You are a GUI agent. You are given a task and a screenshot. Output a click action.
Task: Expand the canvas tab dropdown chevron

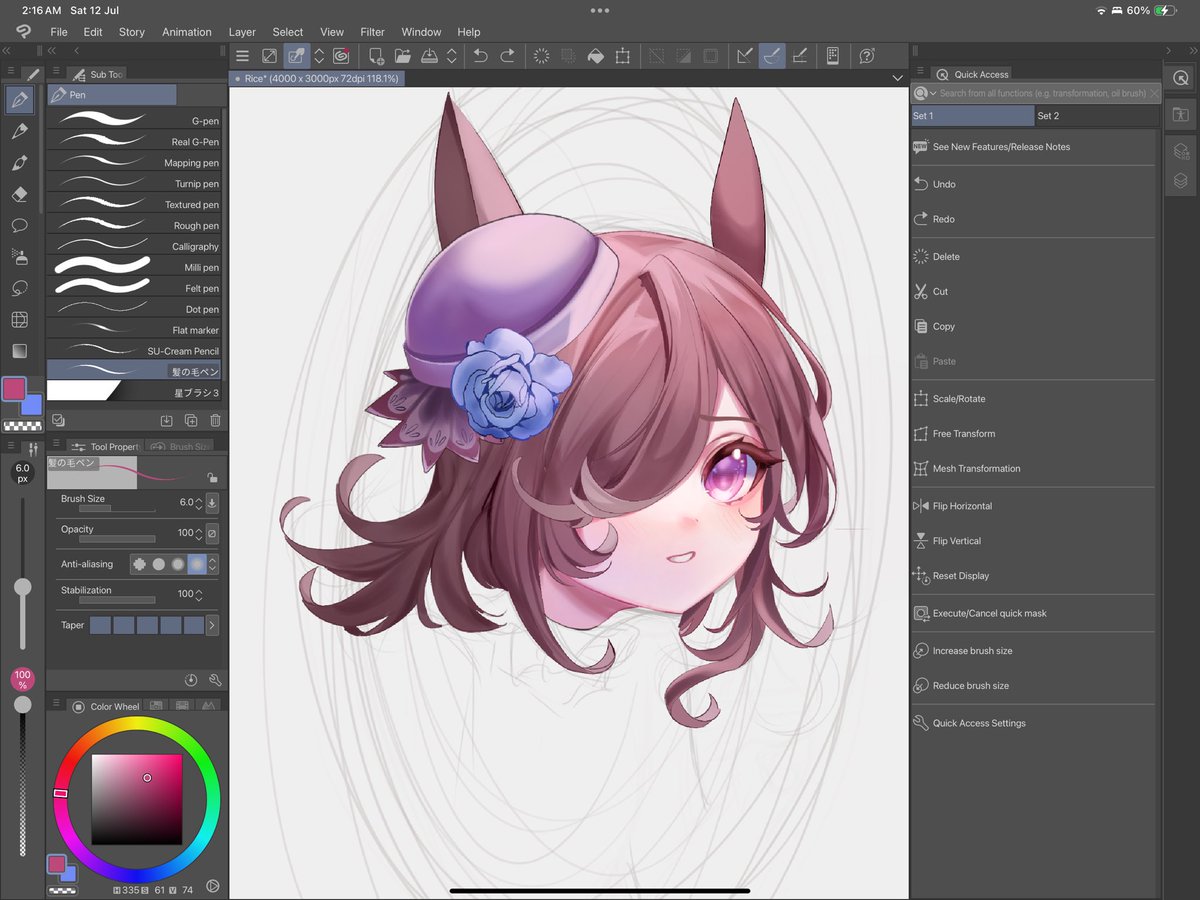point(897,78)
